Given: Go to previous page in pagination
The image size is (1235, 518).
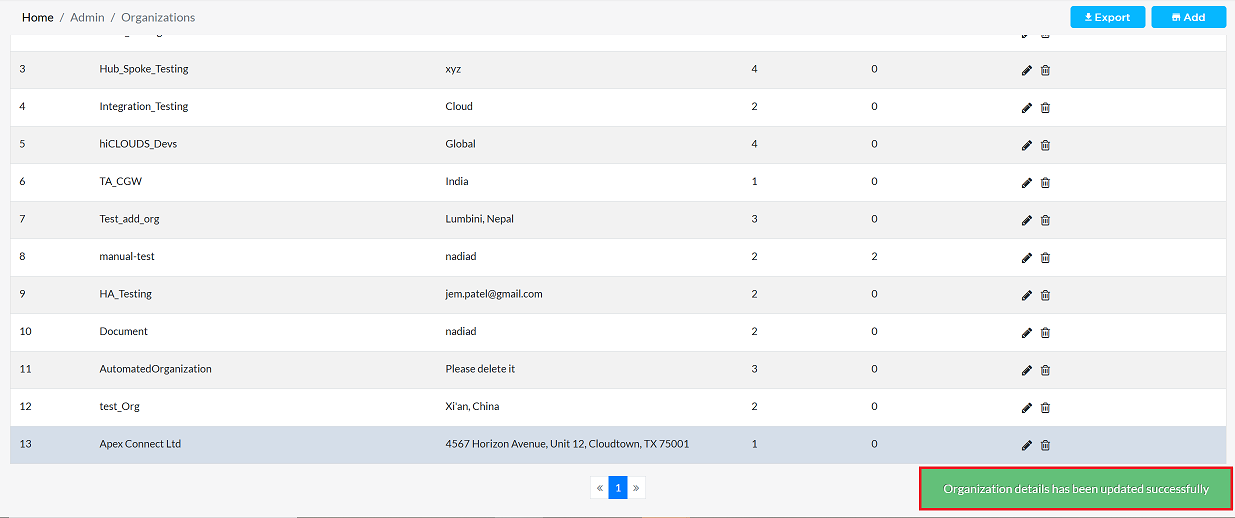Looking at the screenshot, I should pos(600,488).
